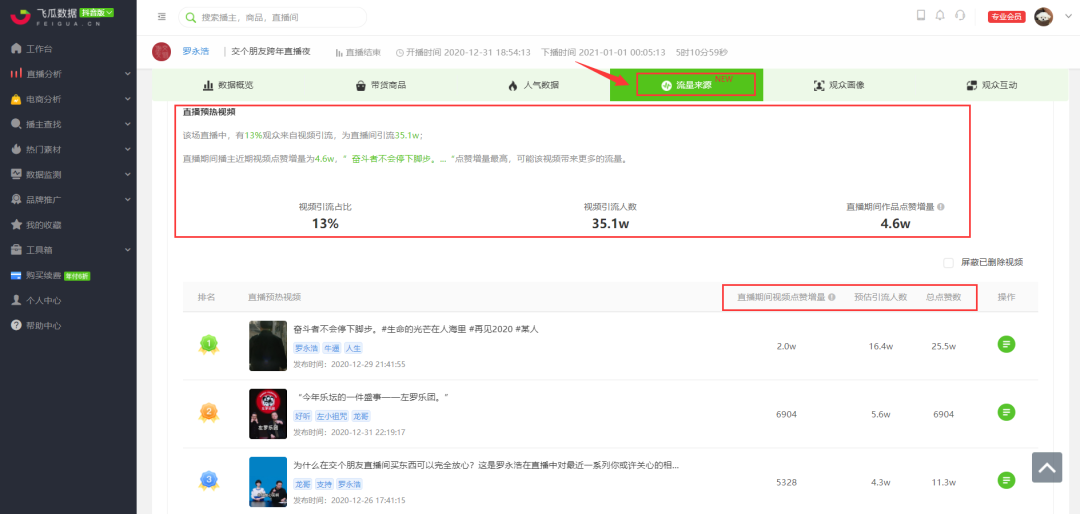Switch to 数据概览 tab
This screenshot has width=1080, height=514.
[228, 85]
